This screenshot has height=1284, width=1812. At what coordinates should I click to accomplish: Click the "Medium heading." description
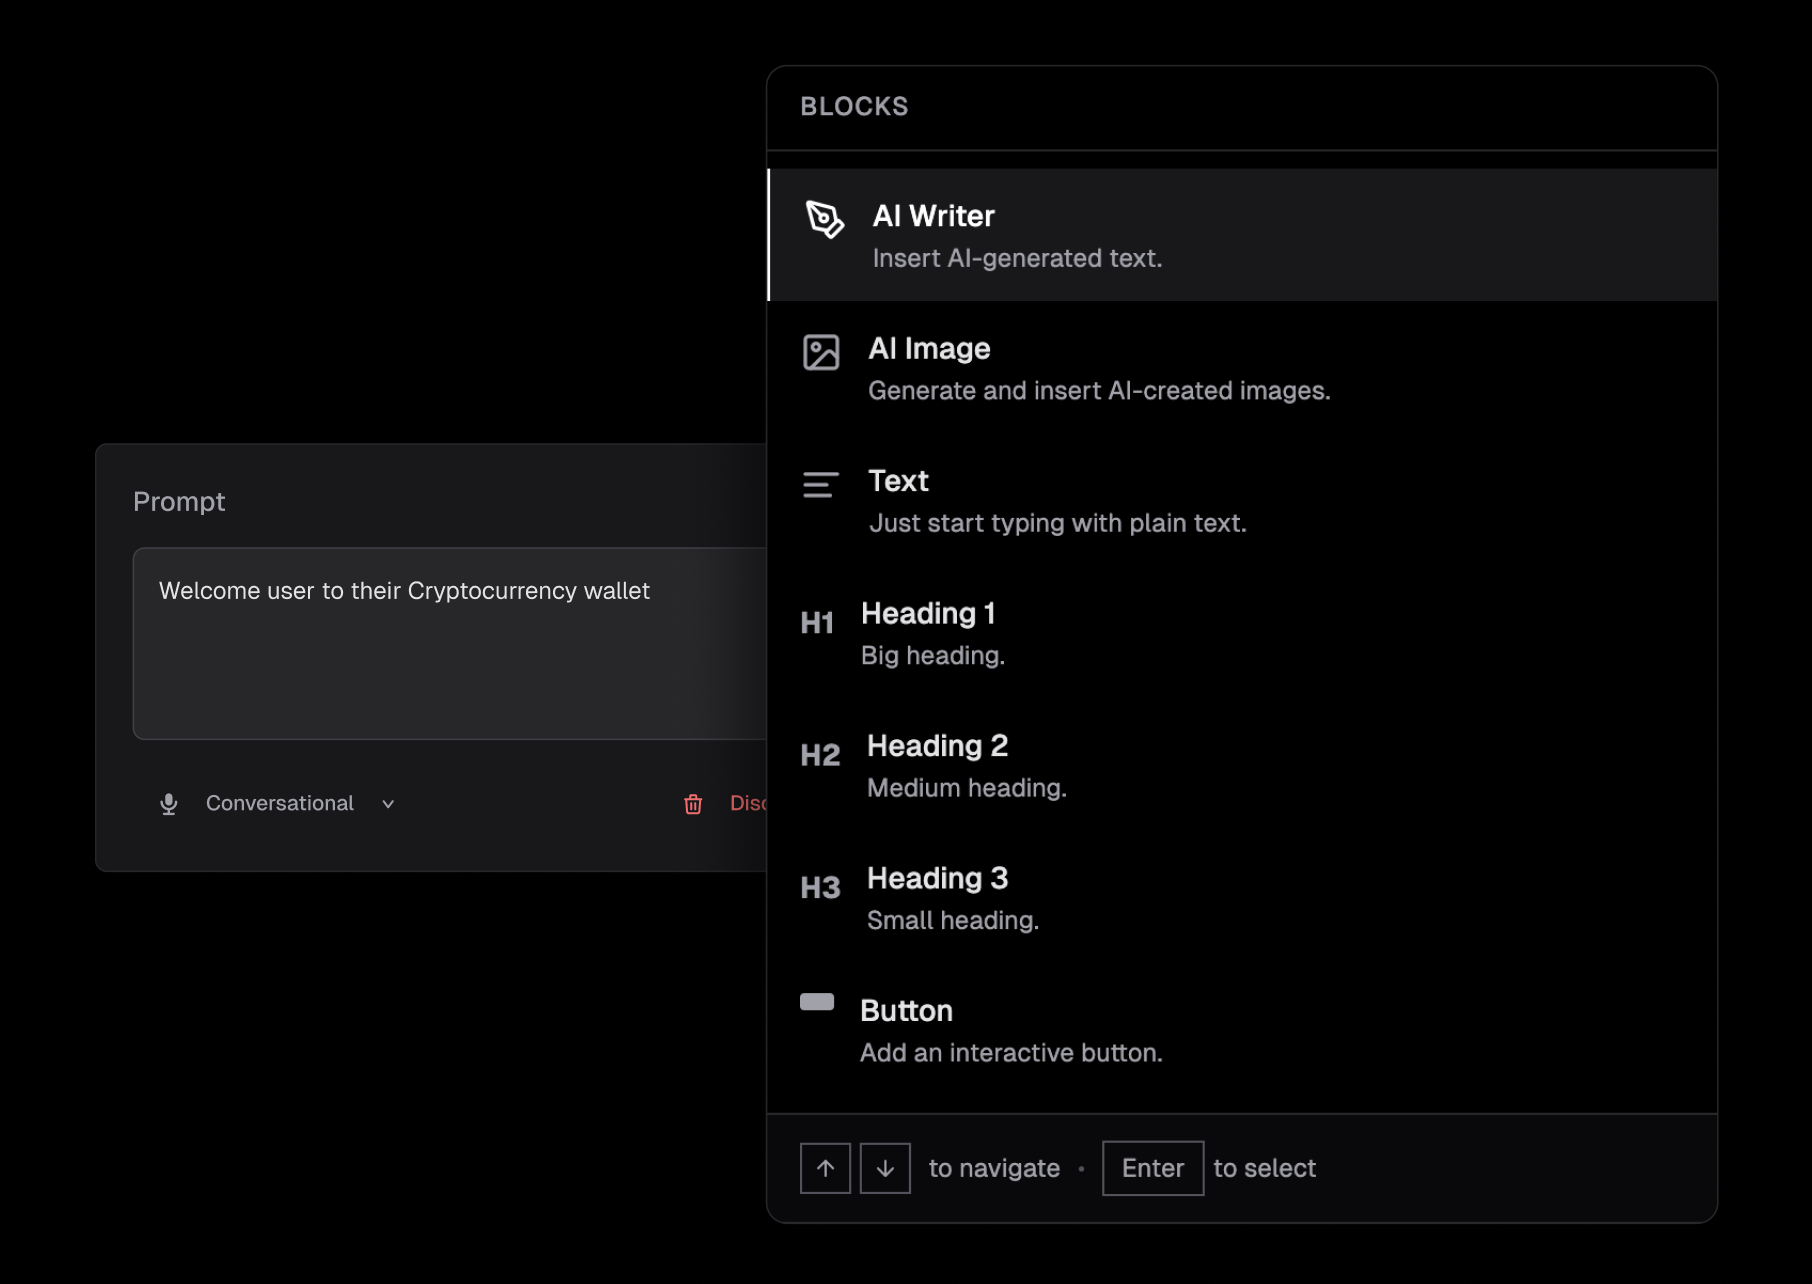(x=966, y=788)
